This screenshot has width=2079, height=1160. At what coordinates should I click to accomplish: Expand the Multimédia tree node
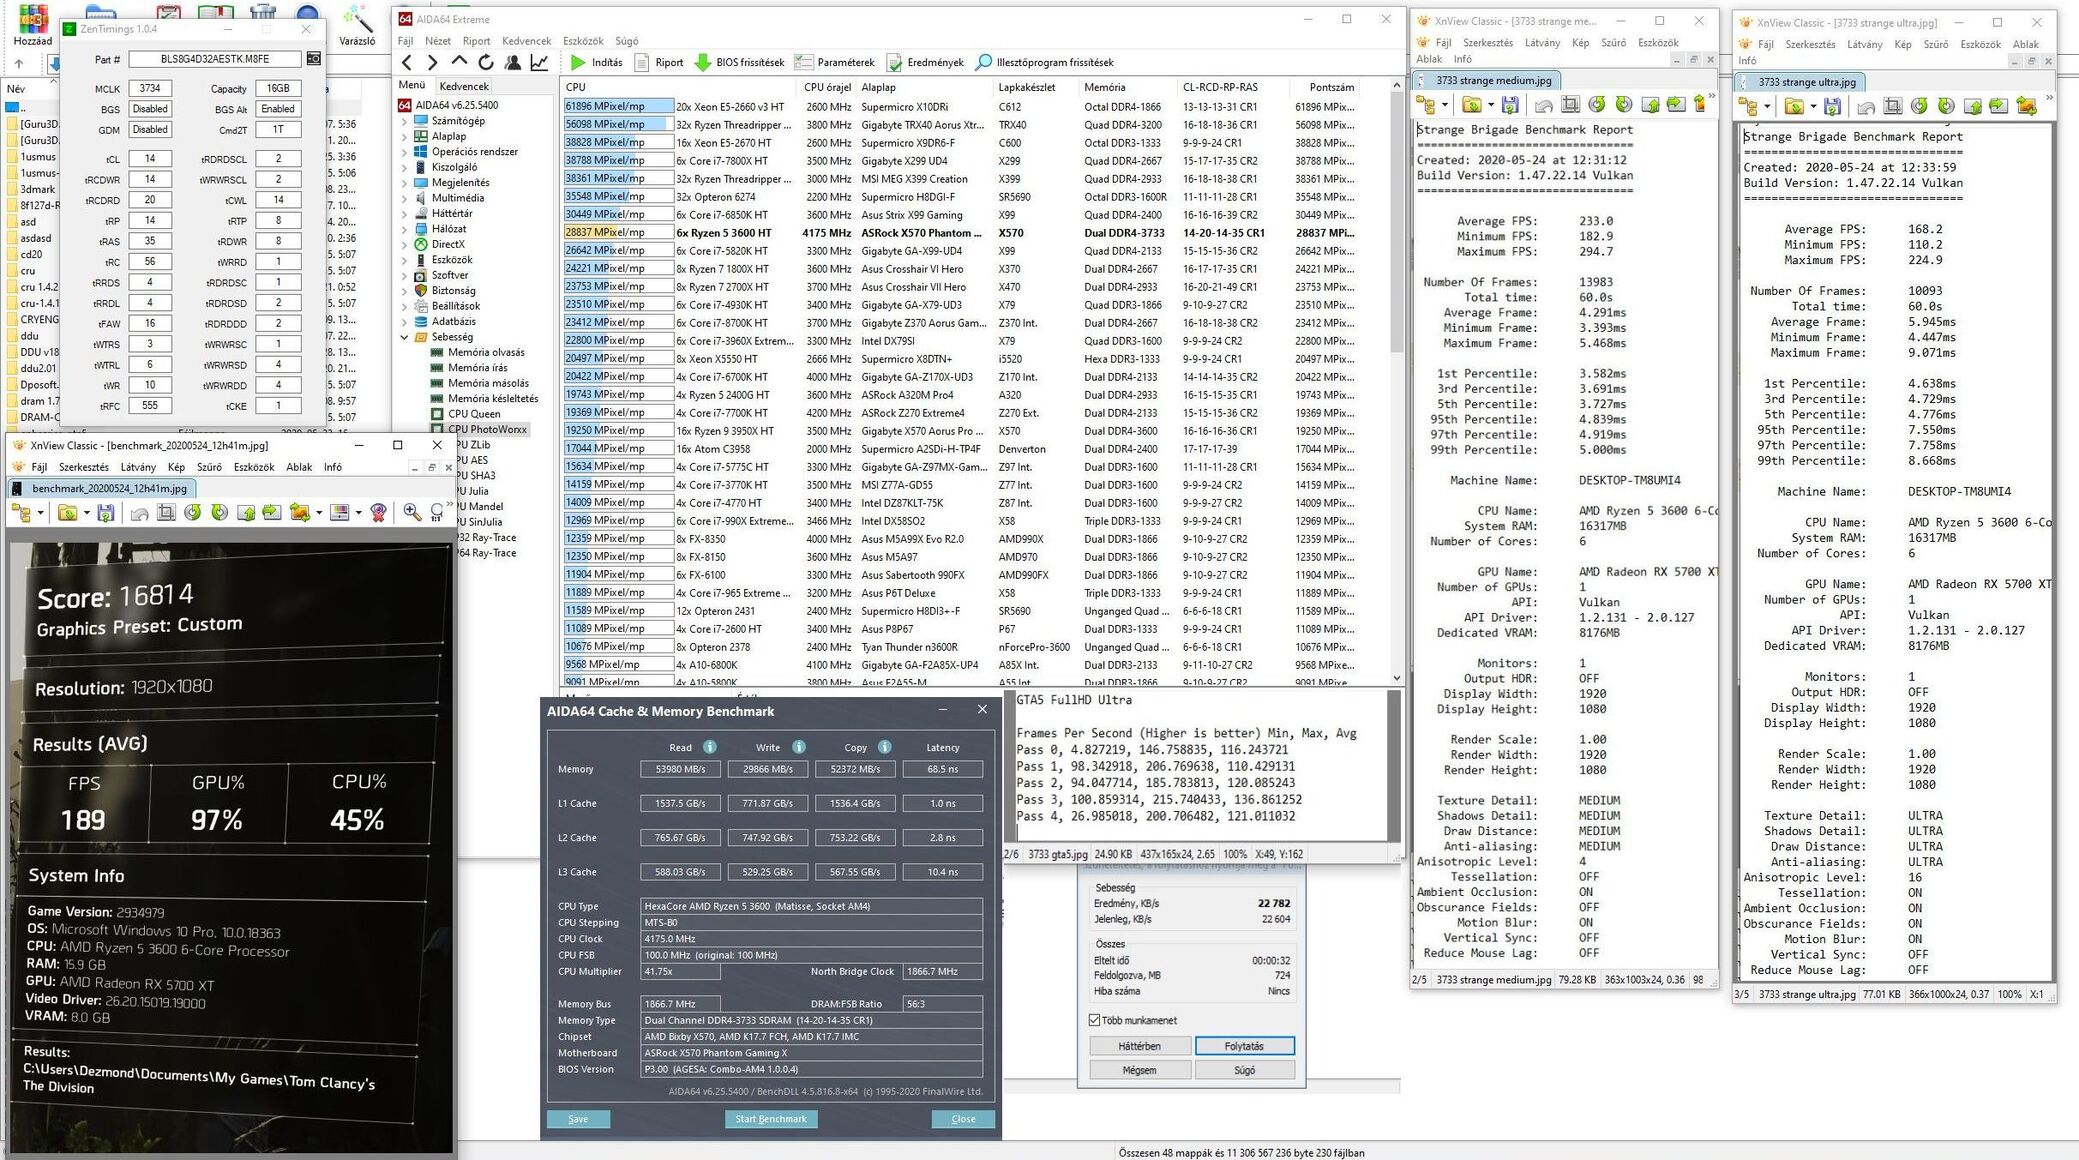point(404,198)
